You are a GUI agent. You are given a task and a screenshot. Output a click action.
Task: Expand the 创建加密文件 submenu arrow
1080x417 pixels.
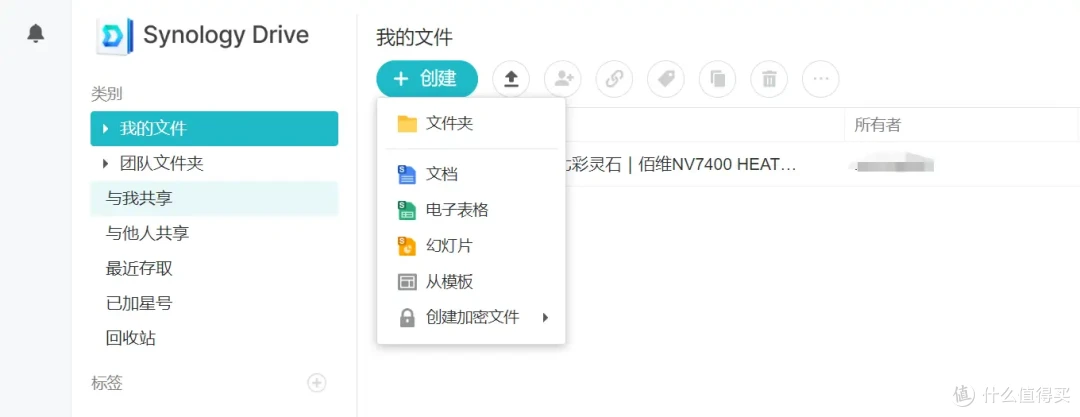[546, 318]
